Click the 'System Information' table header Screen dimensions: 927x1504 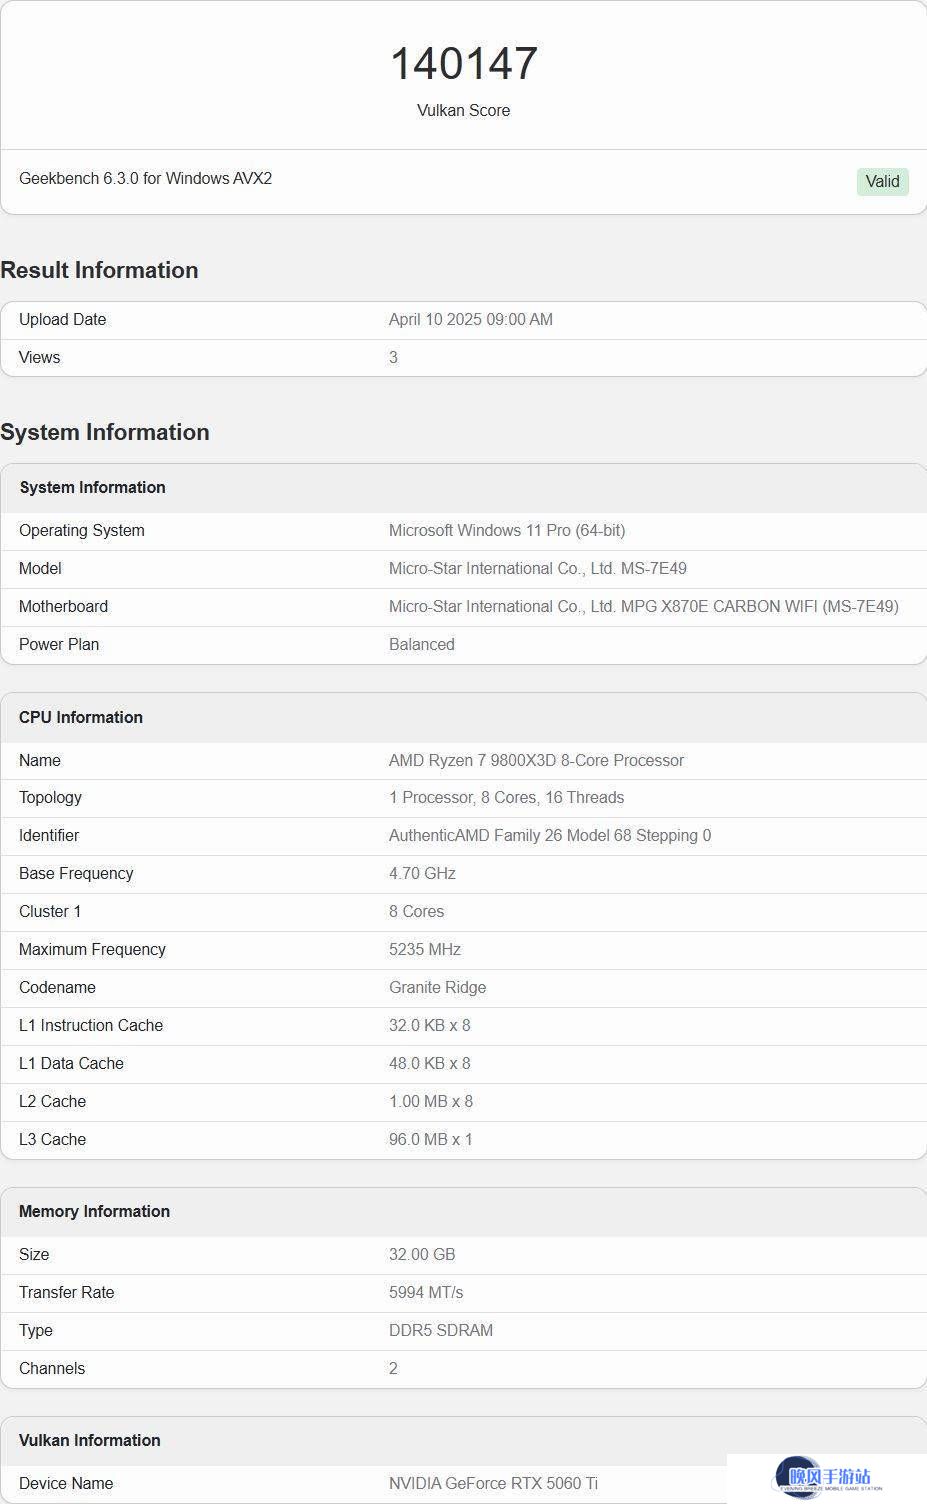[x=92, y=488]
